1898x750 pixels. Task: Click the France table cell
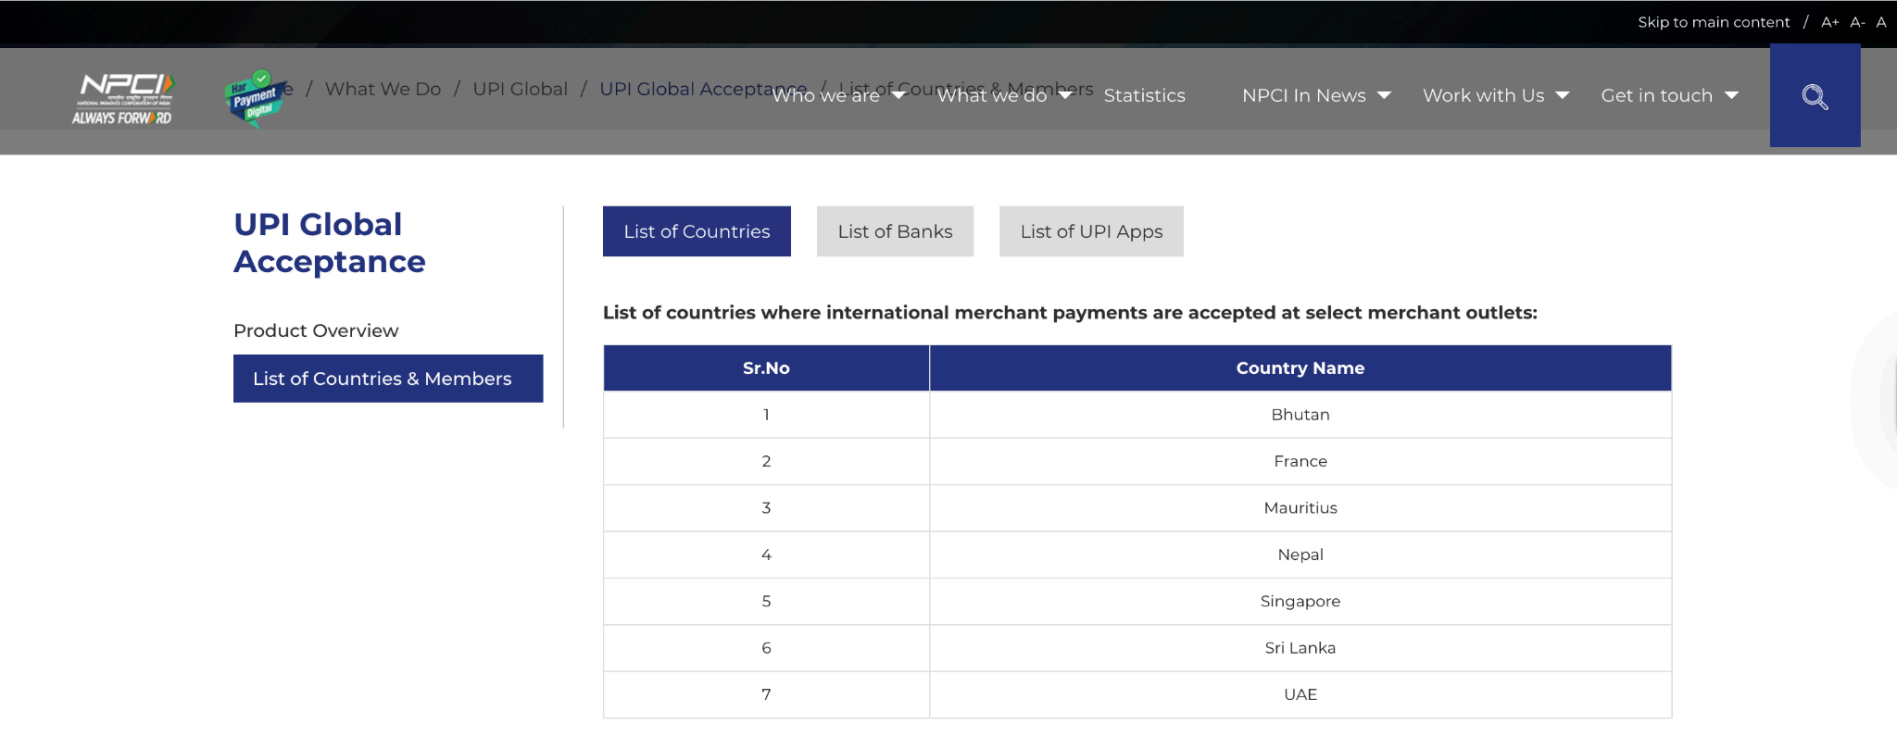pos(1300,461)
